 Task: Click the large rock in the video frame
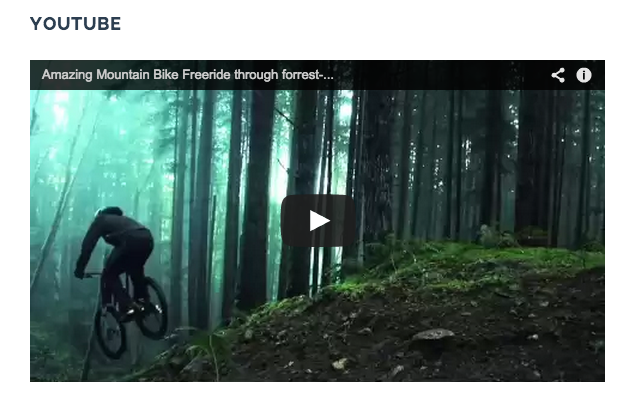pos(433,335)
